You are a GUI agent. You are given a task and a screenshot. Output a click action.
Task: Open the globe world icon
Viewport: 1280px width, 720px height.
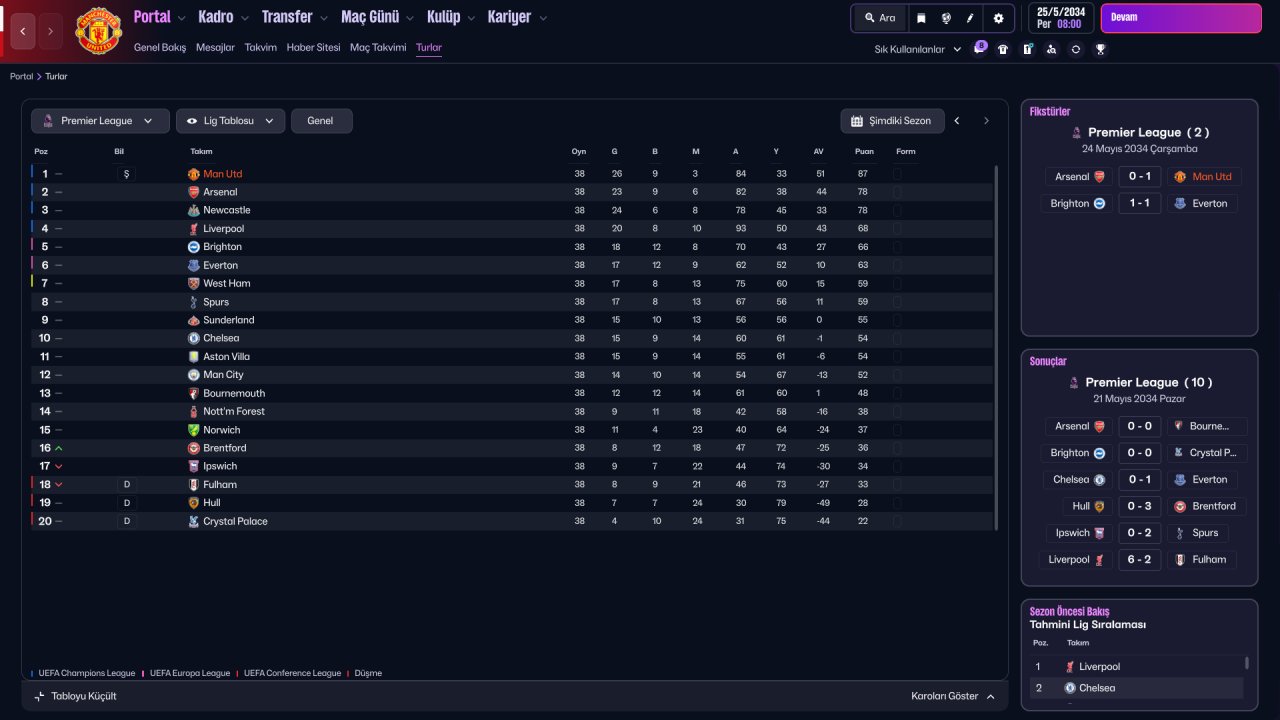click(x=945, y=18)
